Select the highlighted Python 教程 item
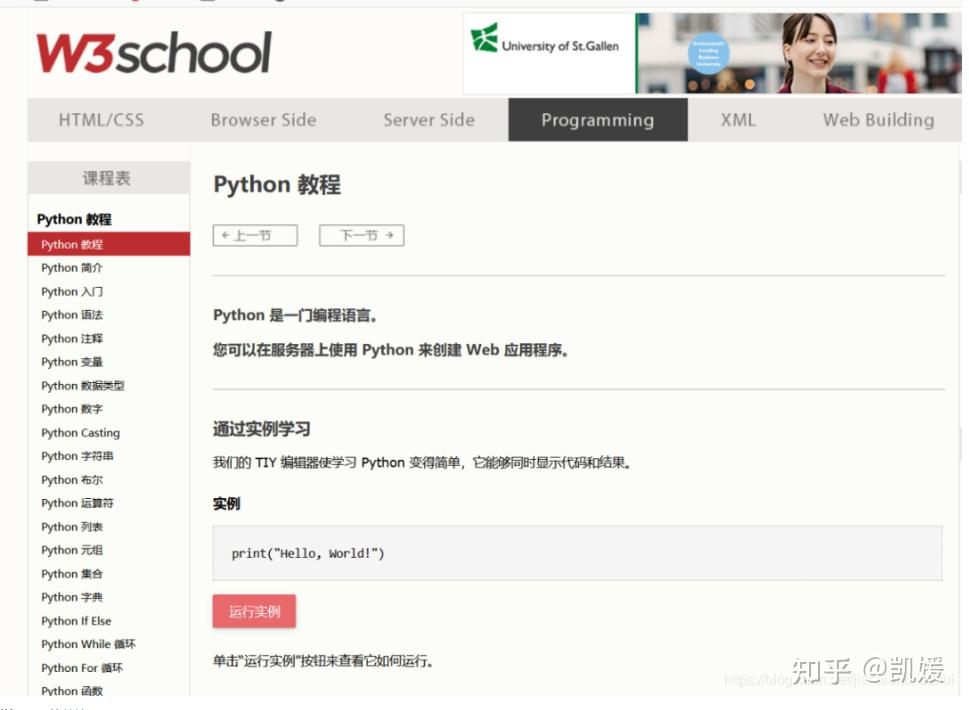969x710 pixels. [70, 243]
